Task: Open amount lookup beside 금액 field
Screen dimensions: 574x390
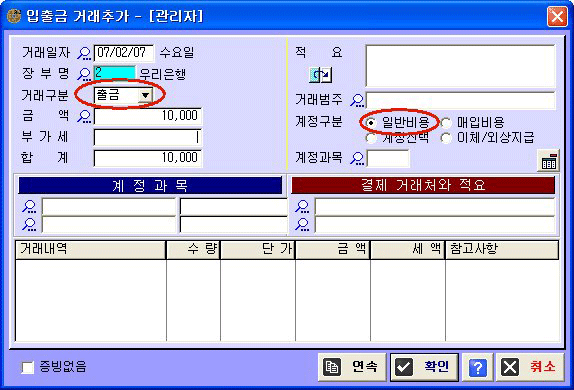Action: tap(84, 116)
